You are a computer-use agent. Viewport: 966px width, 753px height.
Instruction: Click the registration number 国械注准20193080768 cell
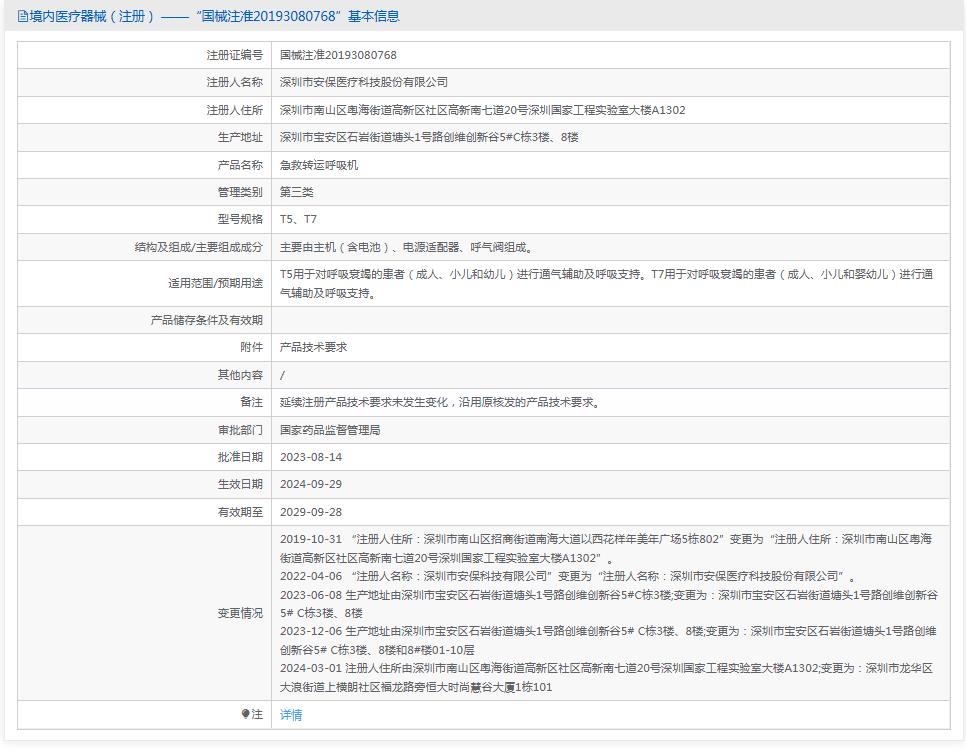click(x=338, y=55)
